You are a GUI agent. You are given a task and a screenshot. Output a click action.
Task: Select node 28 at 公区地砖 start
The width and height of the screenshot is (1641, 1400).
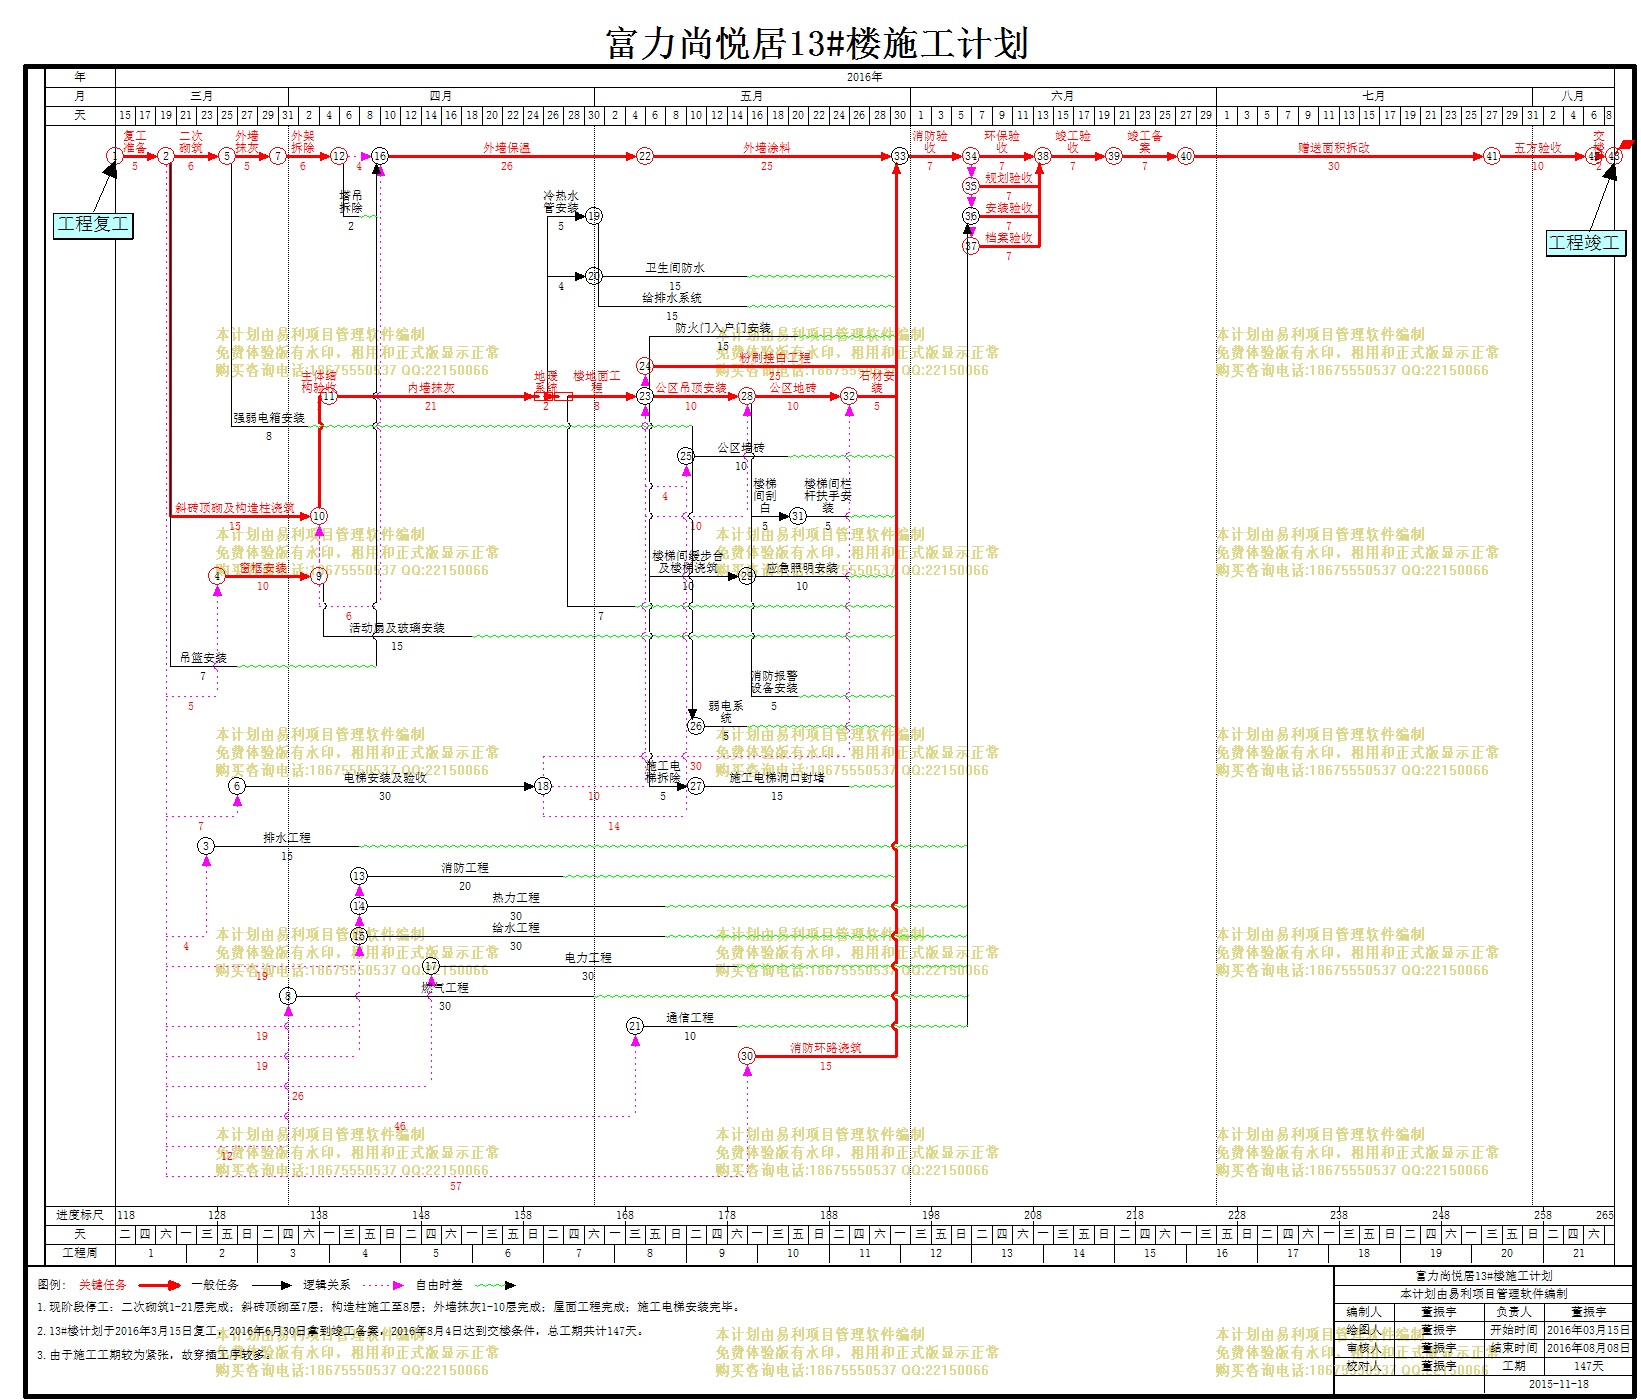[747, 396]
